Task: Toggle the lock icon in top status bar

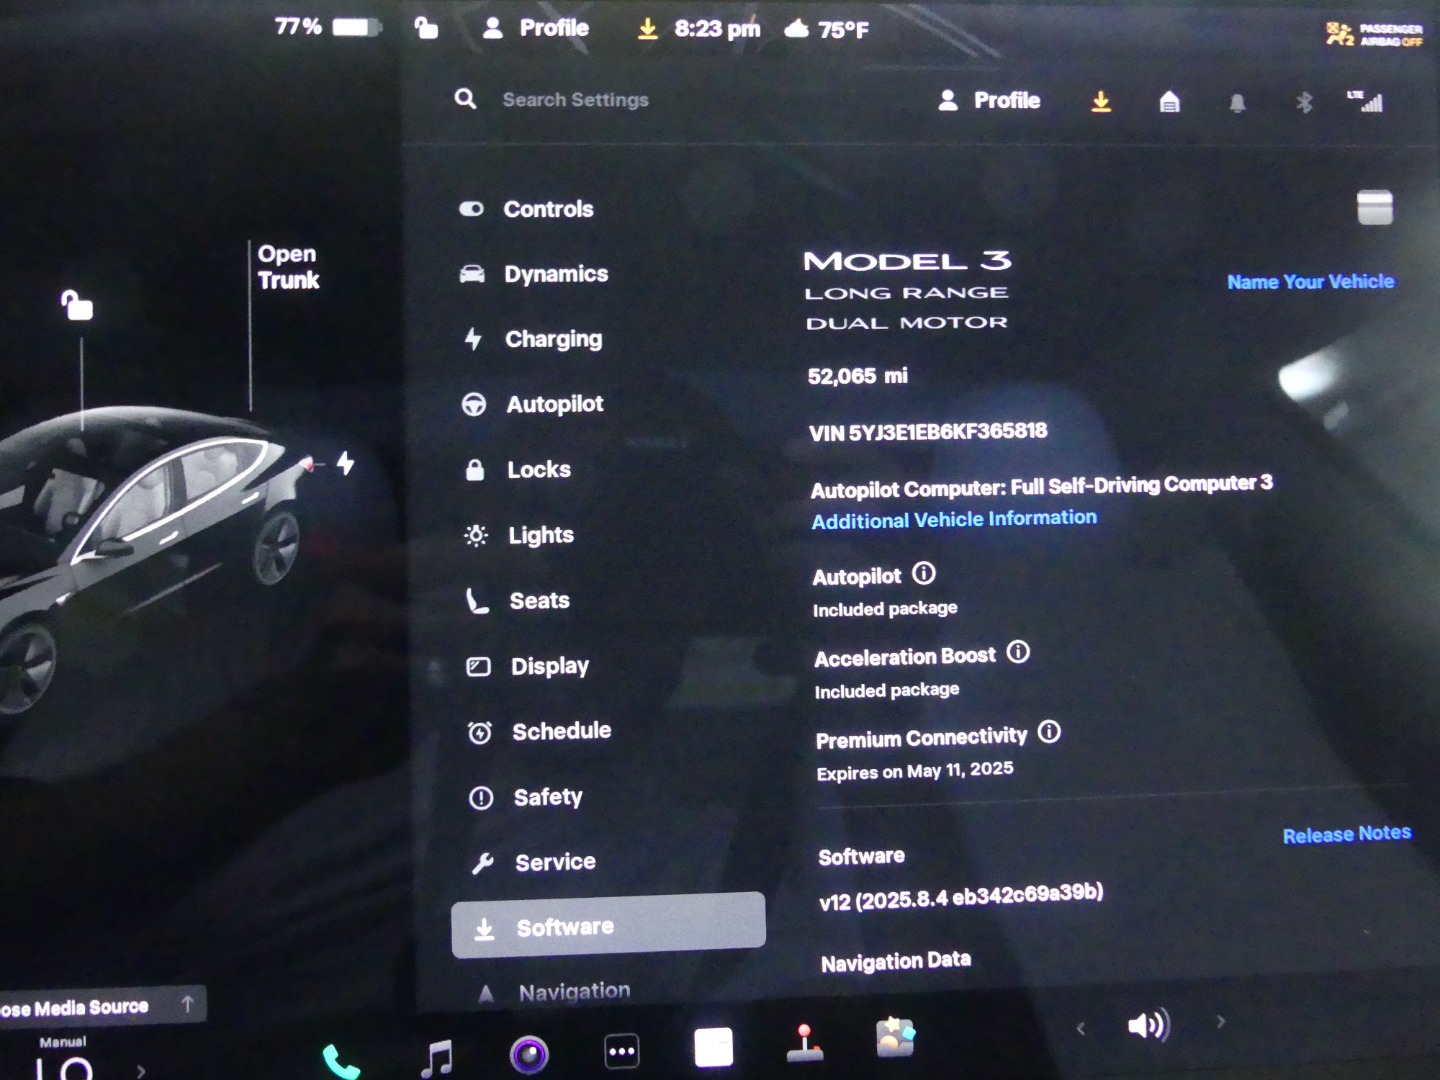Action: pyautogui.click(x=426, y=28)
